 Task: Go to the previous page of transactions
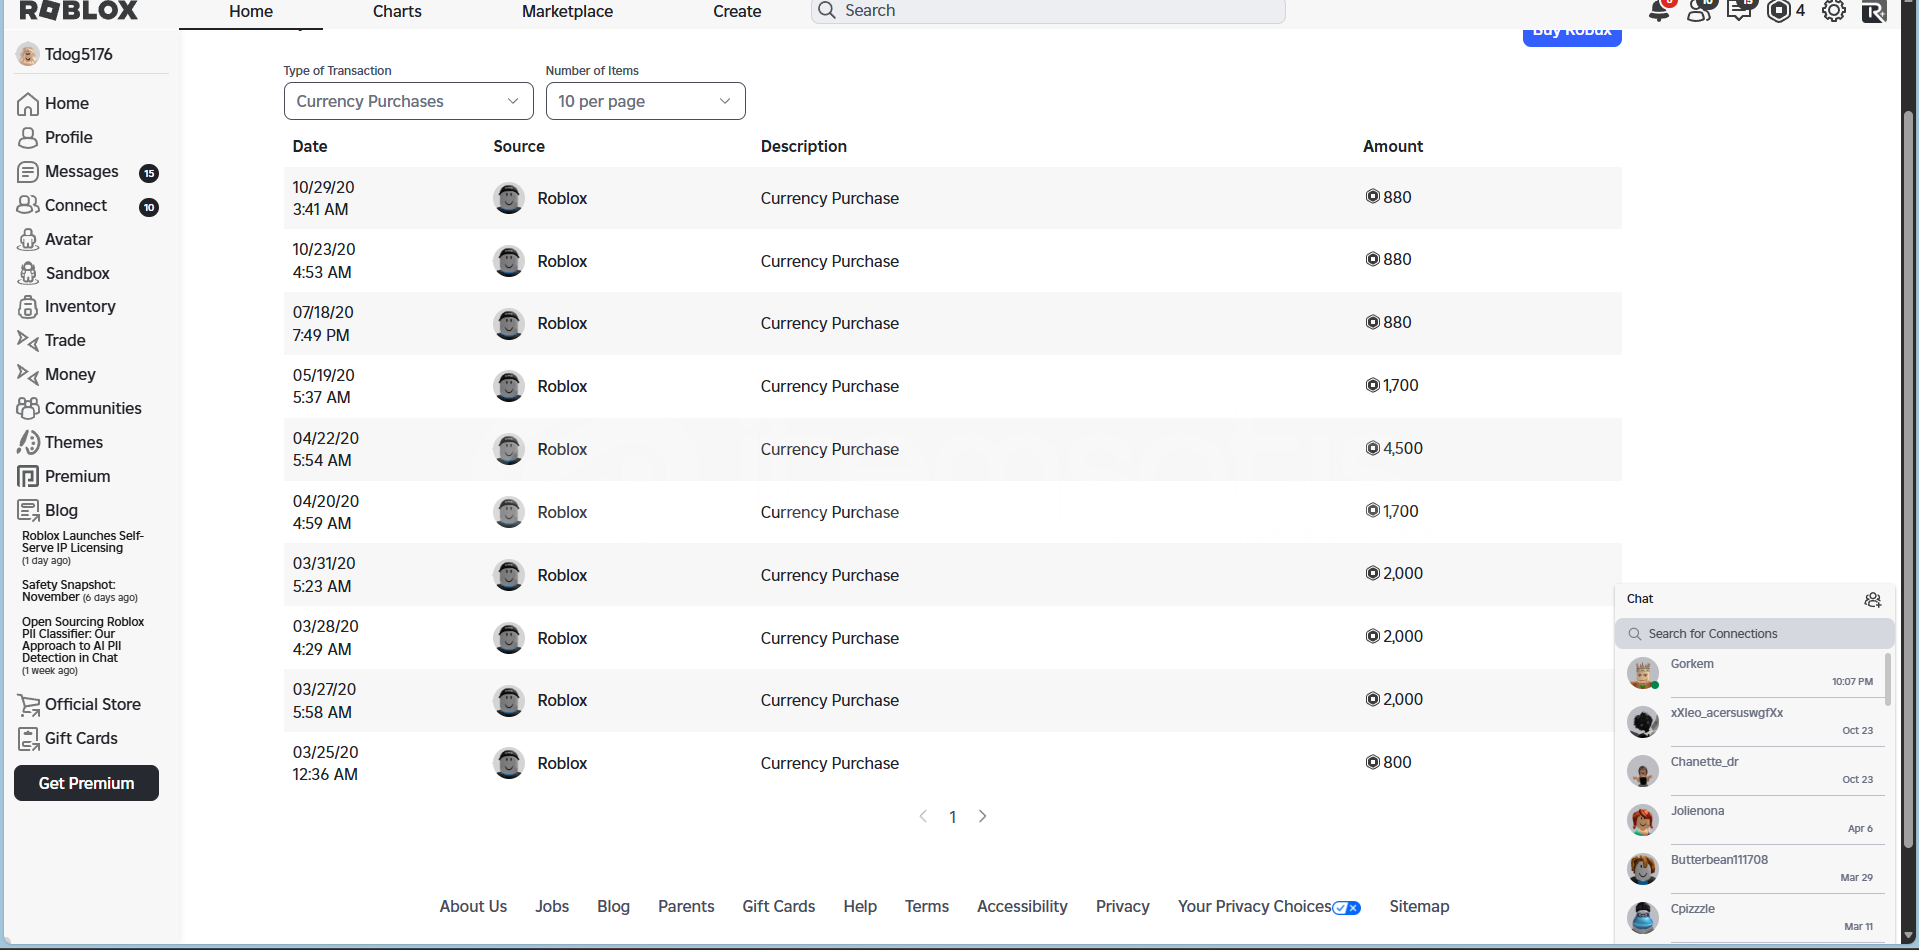[923, 816]
